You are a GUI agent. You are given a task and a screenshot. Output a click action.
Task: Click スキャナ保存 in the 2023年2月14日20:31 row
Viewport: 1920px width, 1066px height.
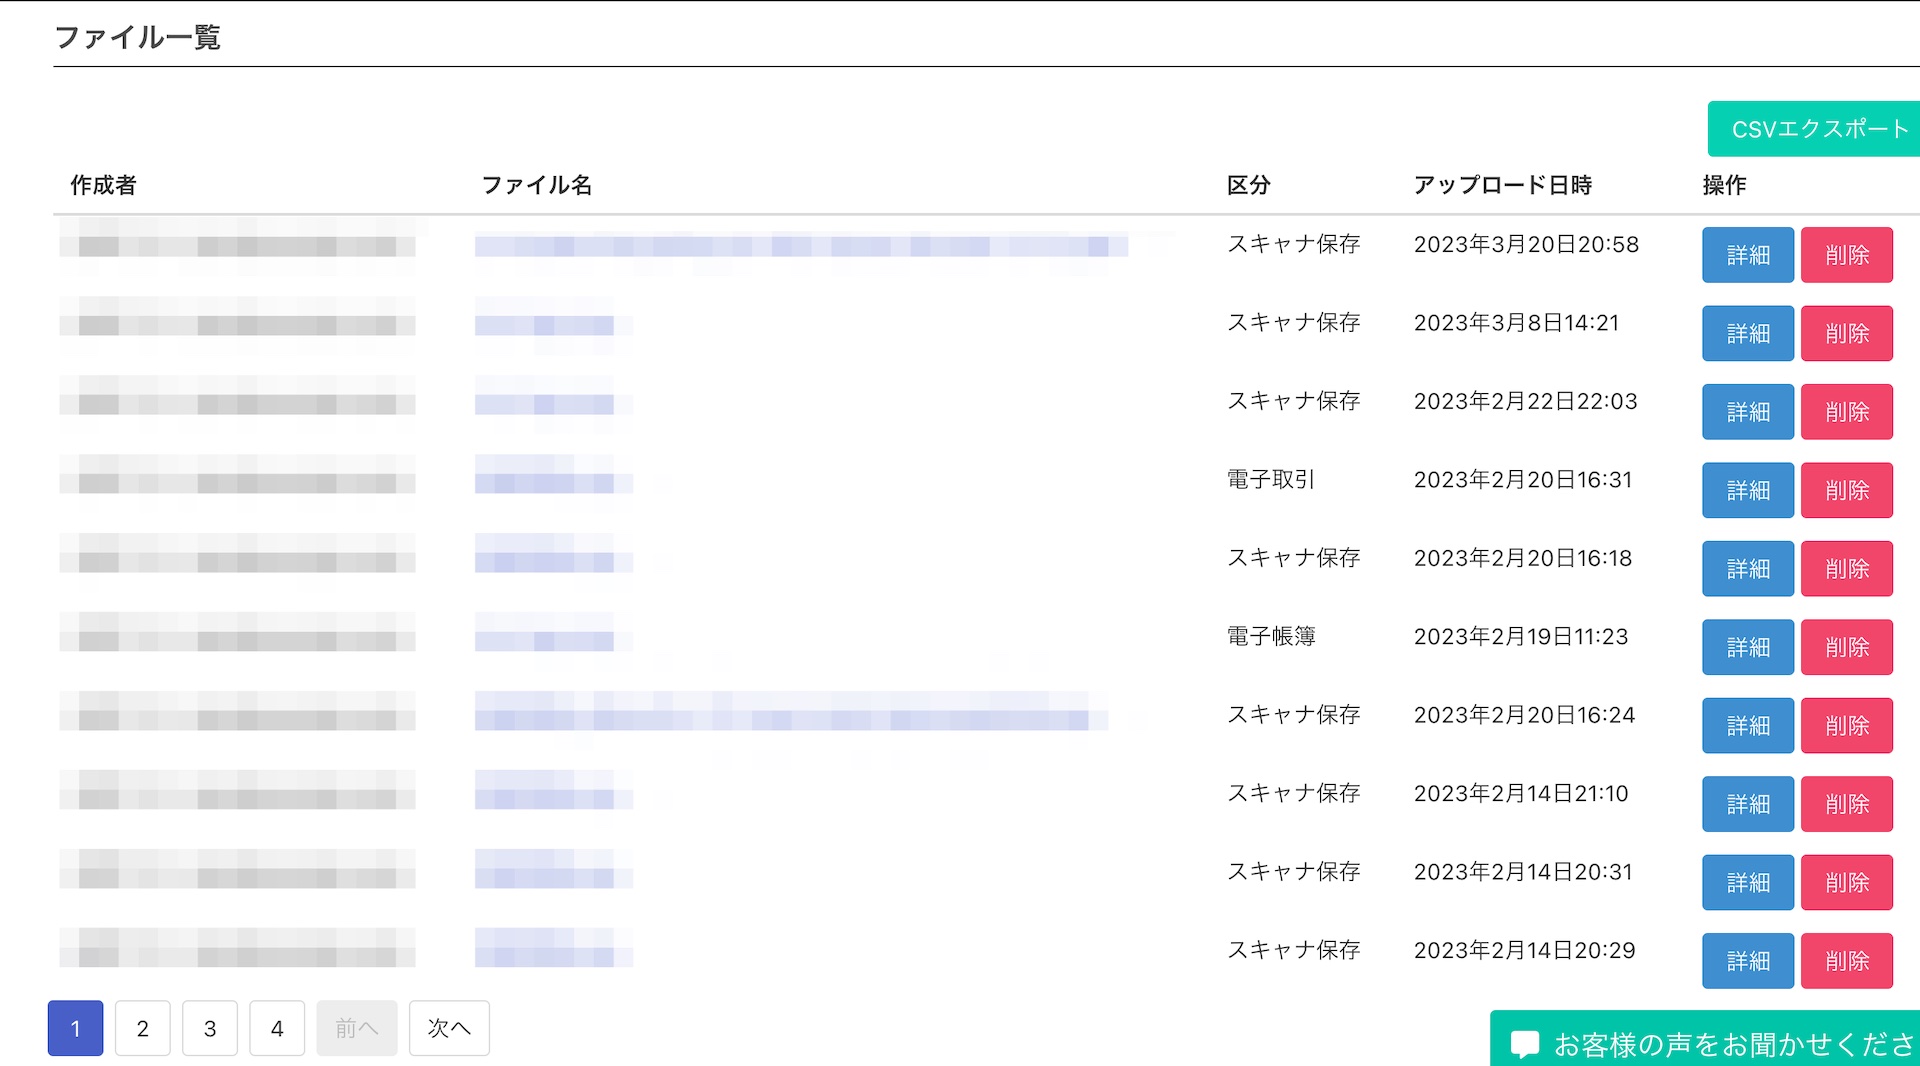tap(1294, 872)
